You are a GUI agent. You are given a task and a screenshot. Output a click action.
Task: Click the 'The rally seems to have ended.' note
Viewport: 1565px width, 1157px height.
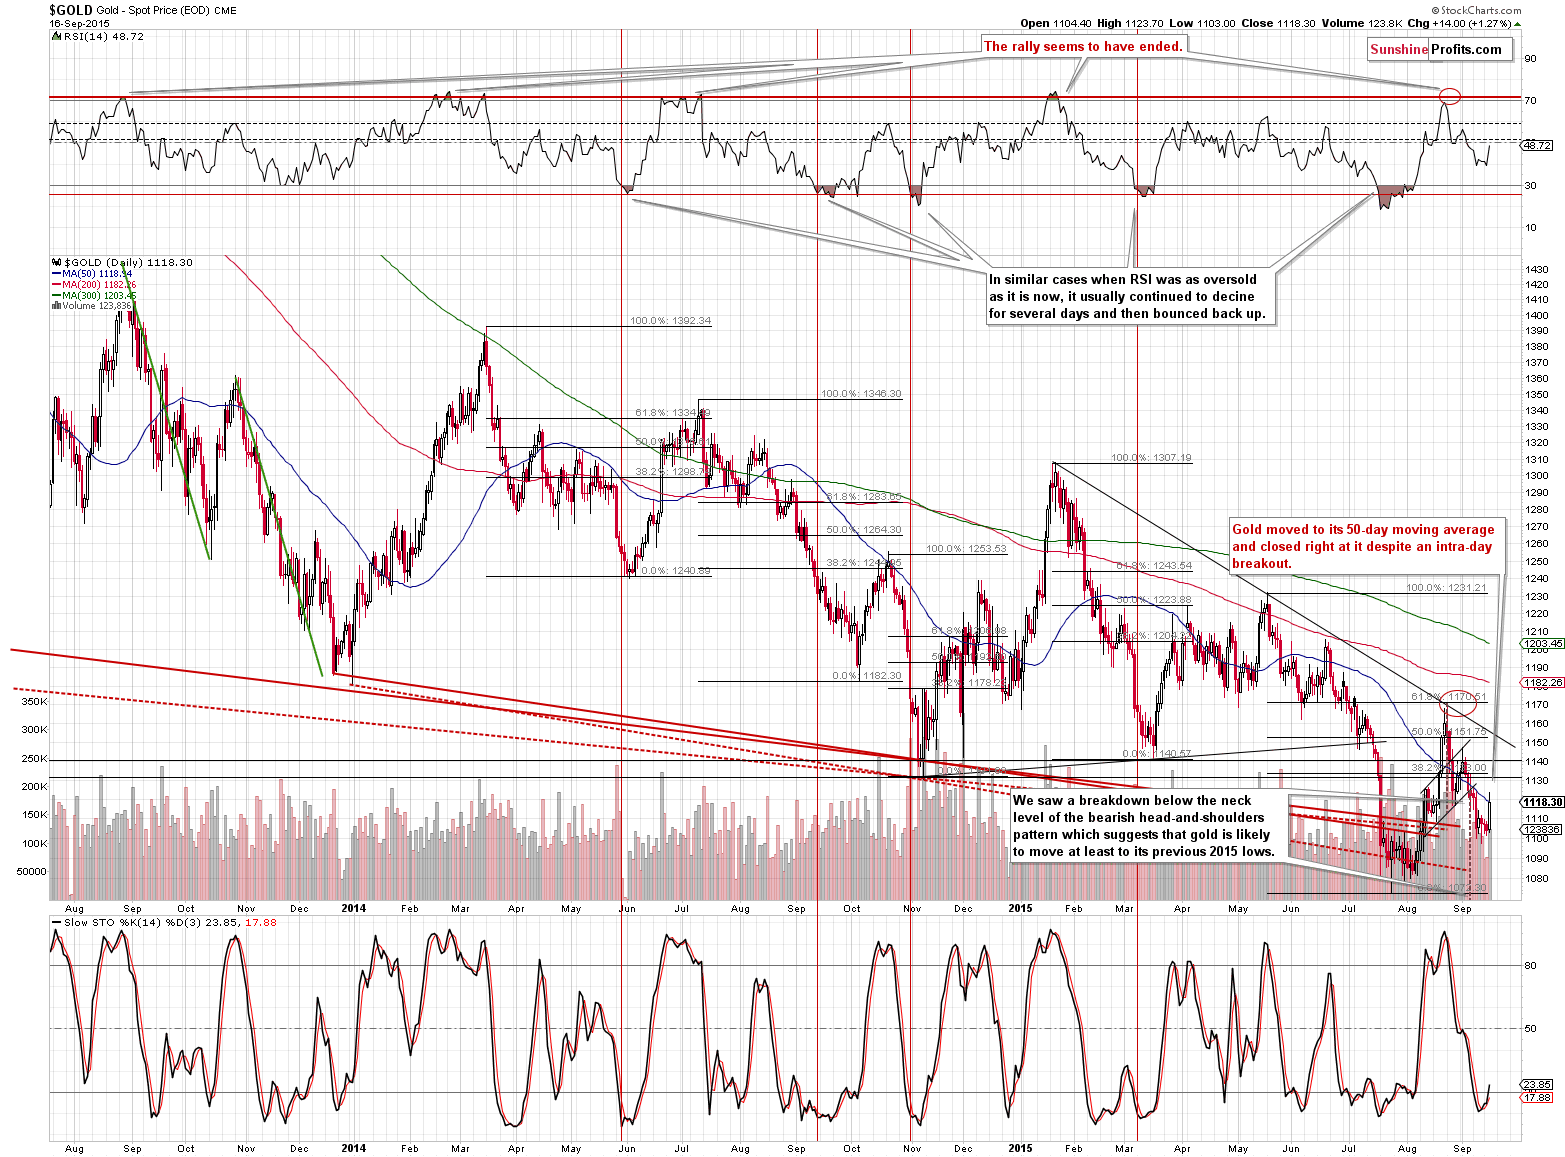click(x=1083, y=46)
